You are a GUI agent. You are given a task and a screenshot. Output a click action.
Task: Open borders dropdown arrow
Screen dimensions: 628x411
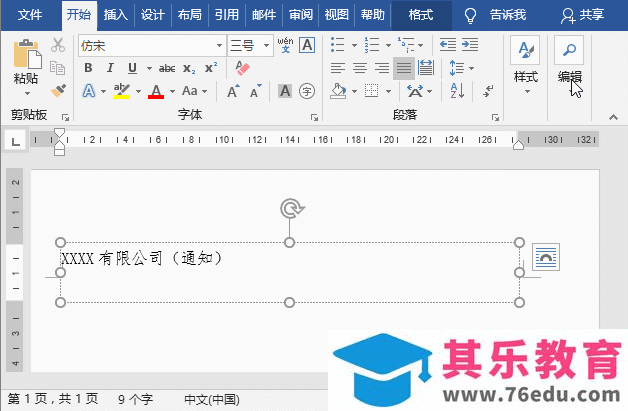tap(388, 91)
